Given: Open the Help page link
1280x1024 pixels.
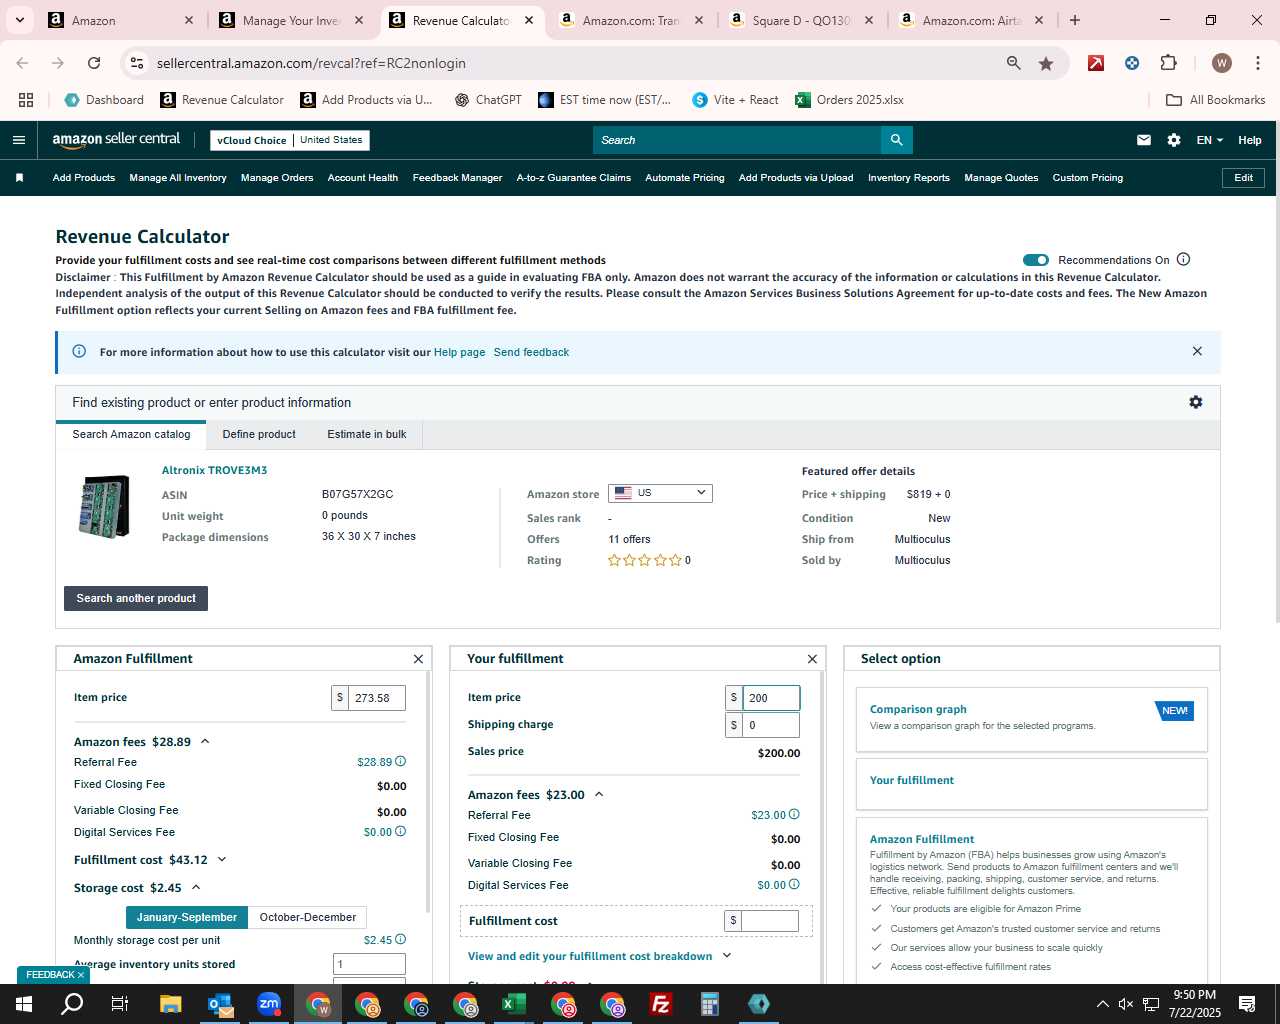Looking at the screenshot, I should pyautogui.click(x=459, y=352).
